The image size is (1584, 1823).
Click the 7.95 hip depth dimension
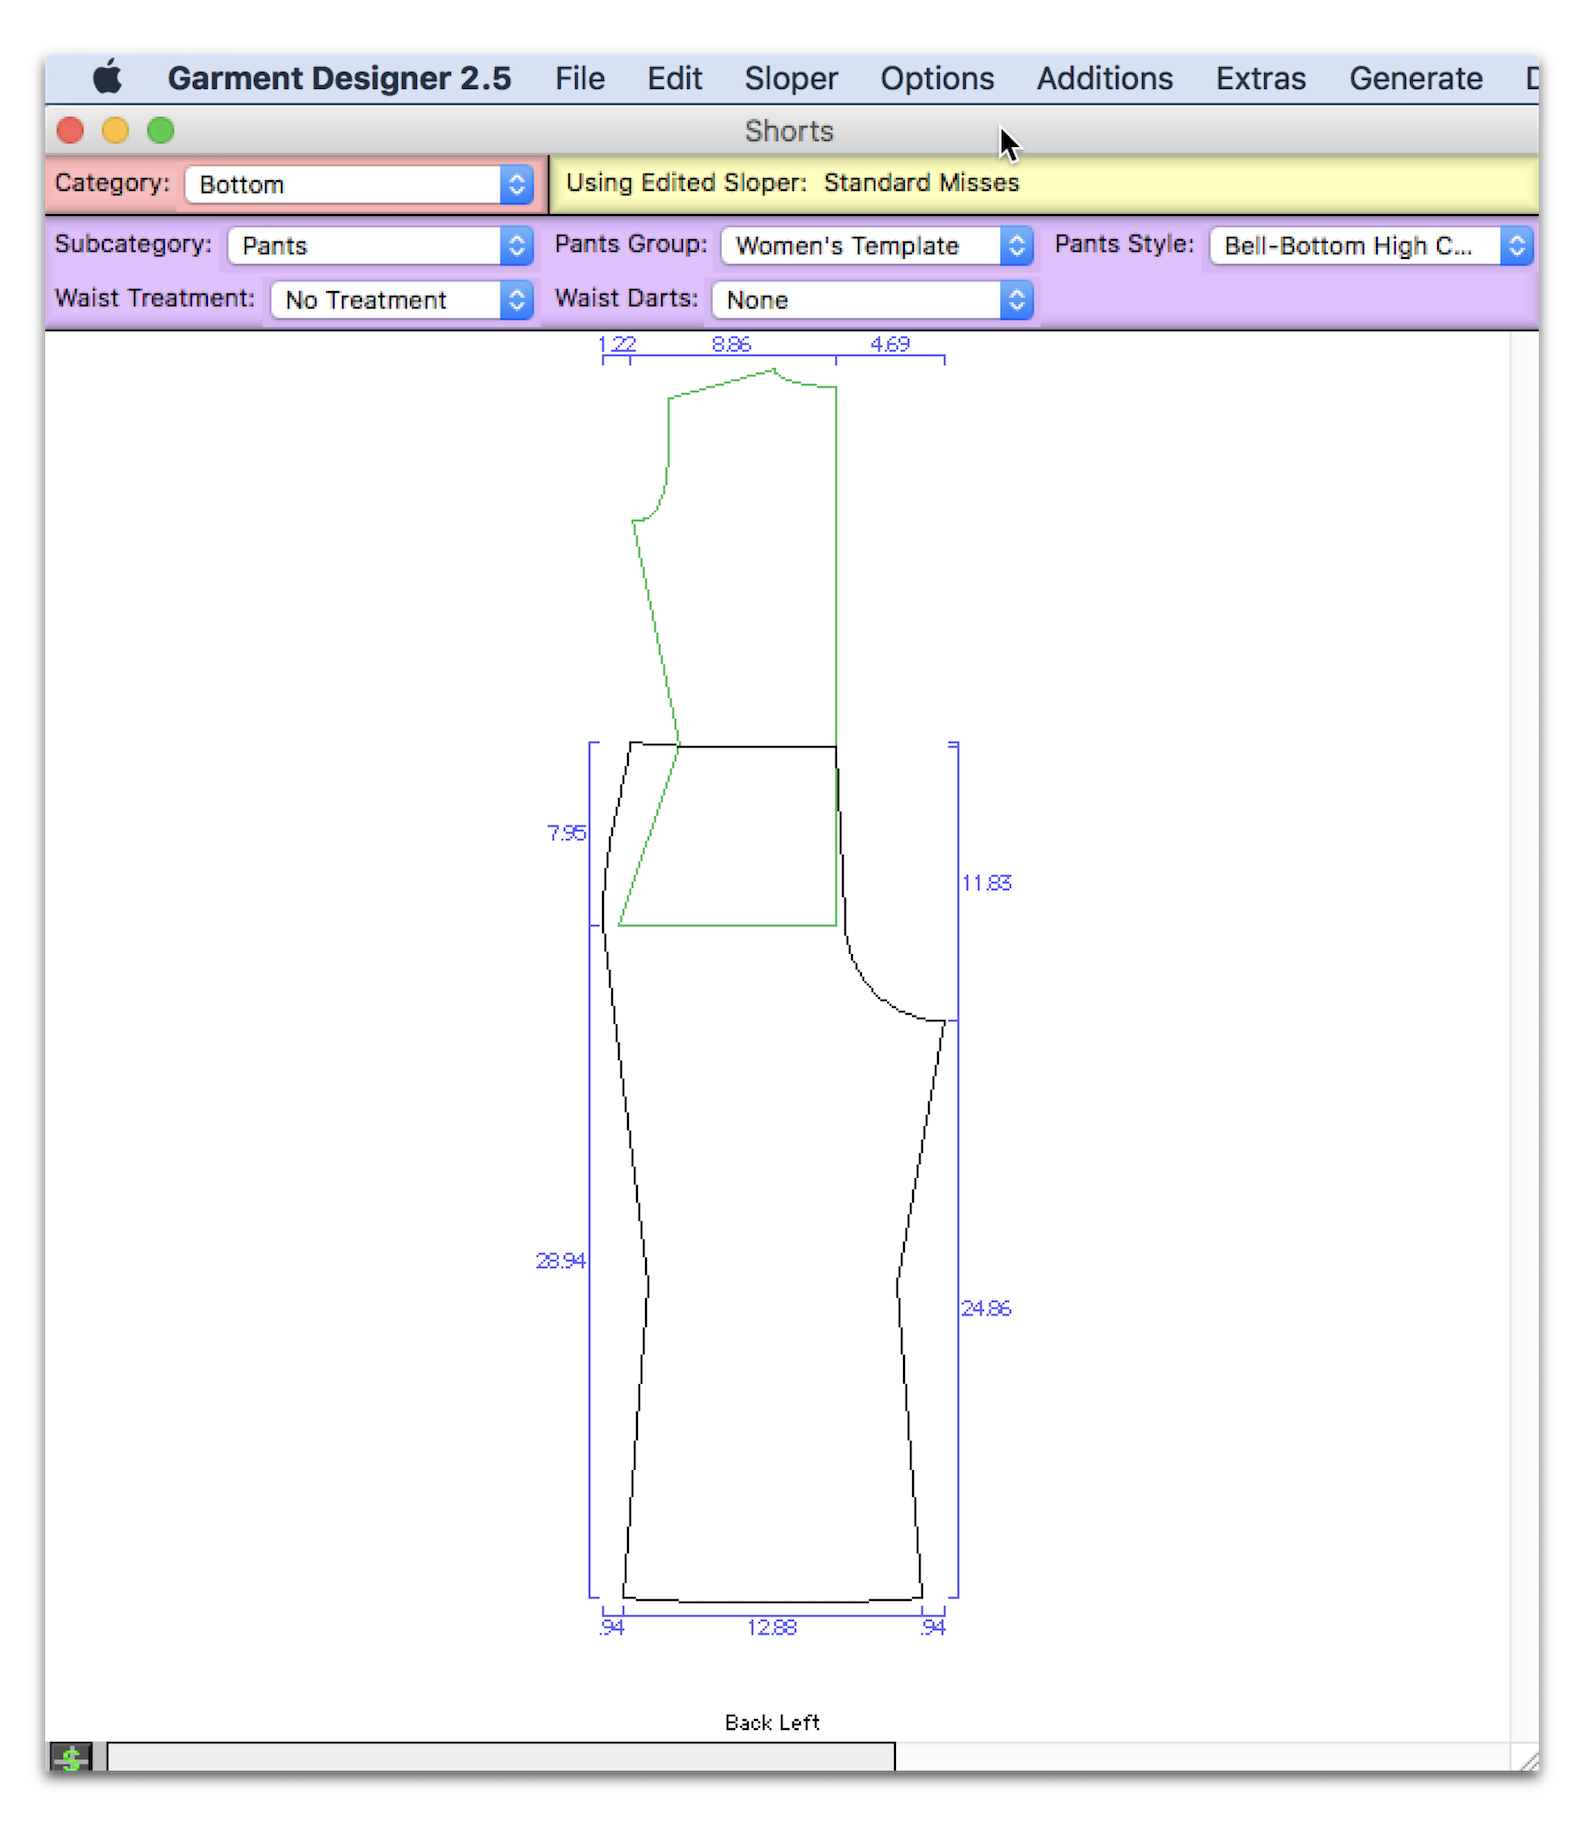[567, 833]
